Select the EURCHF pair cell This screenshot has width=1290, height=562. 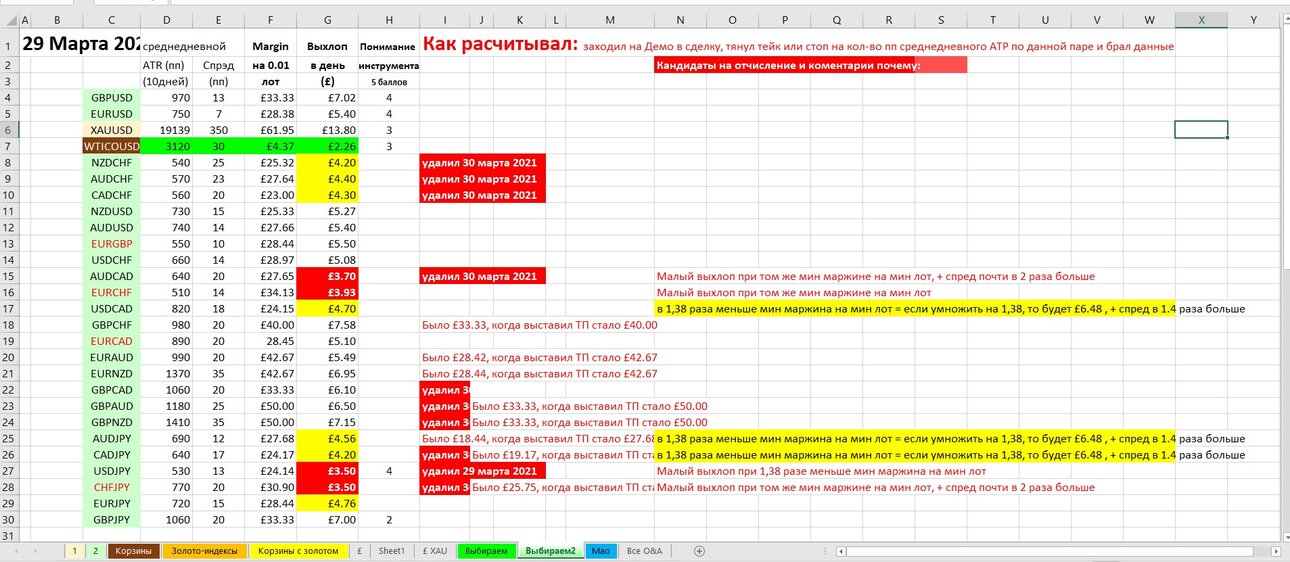coord(112,293)
